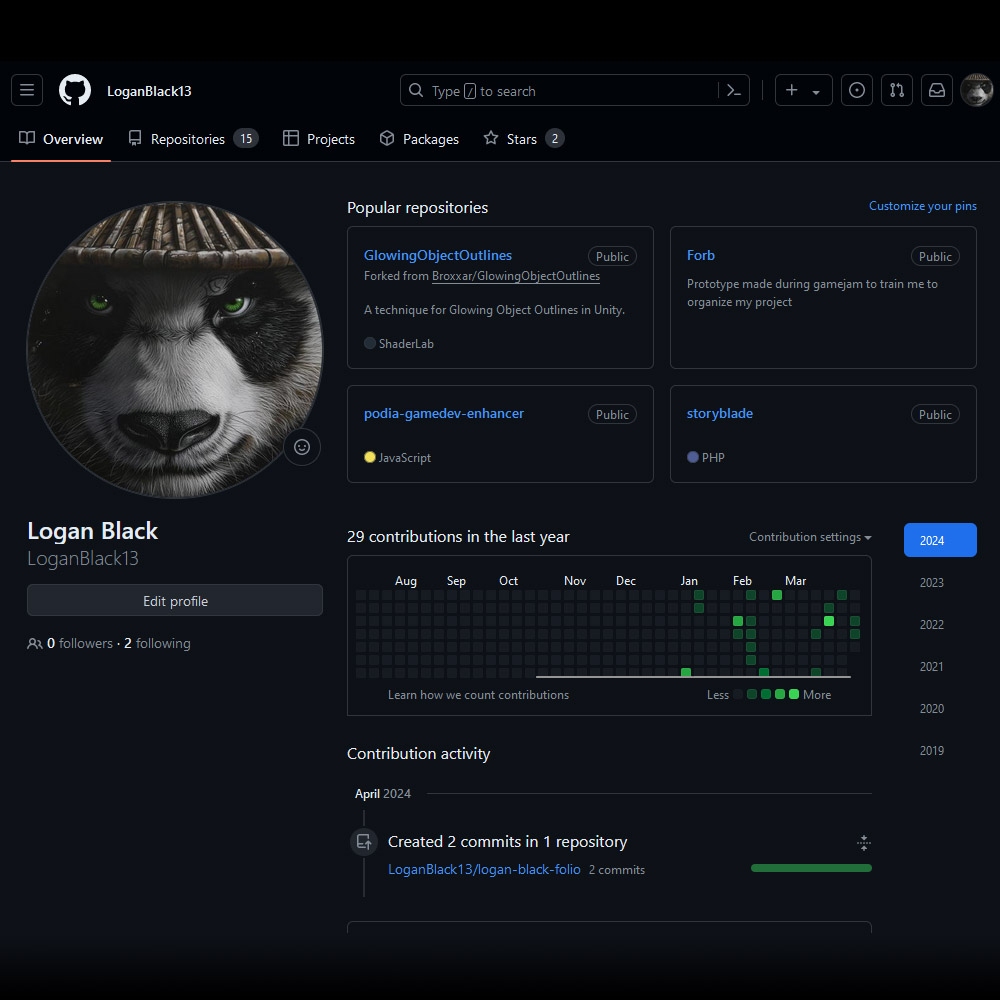Click the set status smiley icon
Screen dimensions: 1000x1000
[x=302, y=447]
